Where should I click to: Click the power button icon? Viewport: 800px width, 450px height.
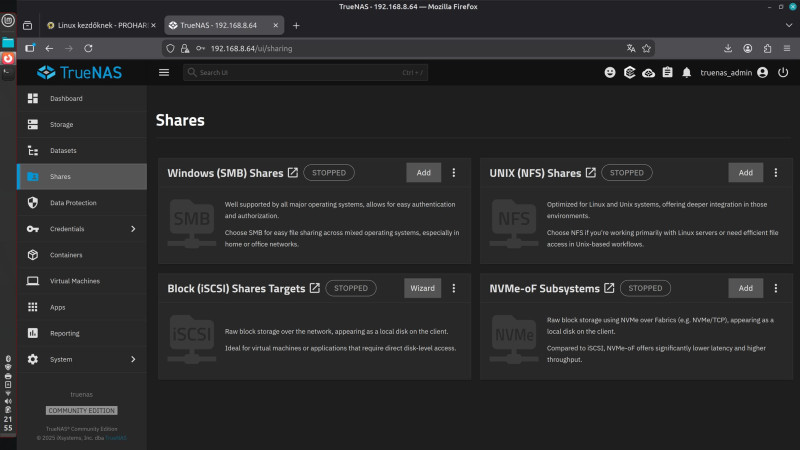pyautogui.click(x=783, y=72)
